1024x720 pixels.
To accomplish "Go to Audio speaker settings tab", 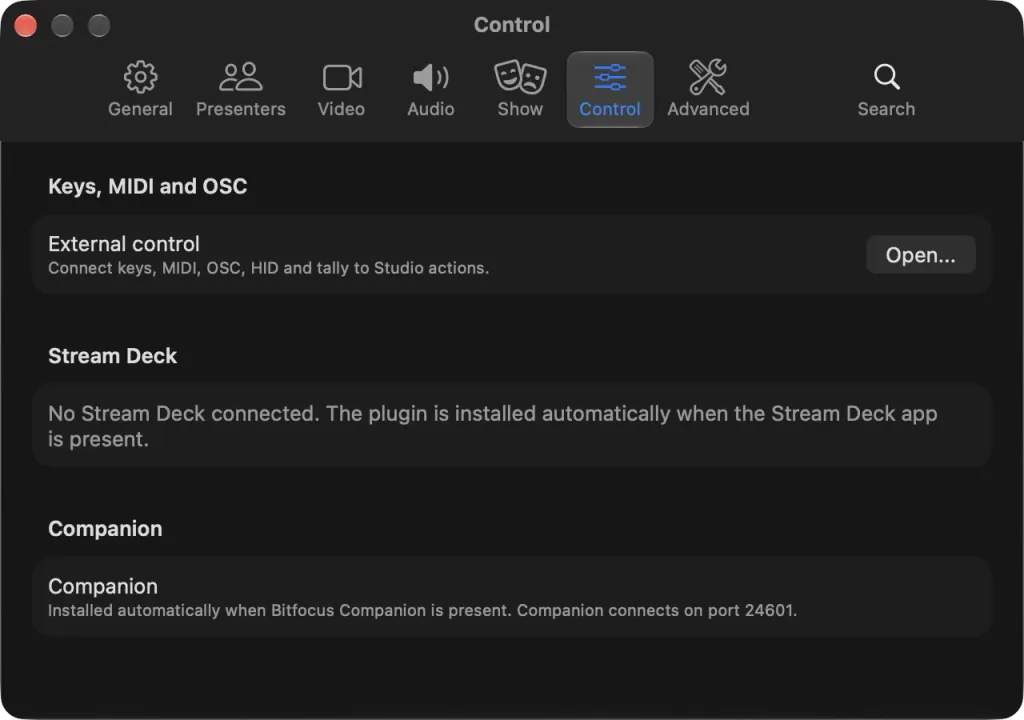I will pos(430,90).
